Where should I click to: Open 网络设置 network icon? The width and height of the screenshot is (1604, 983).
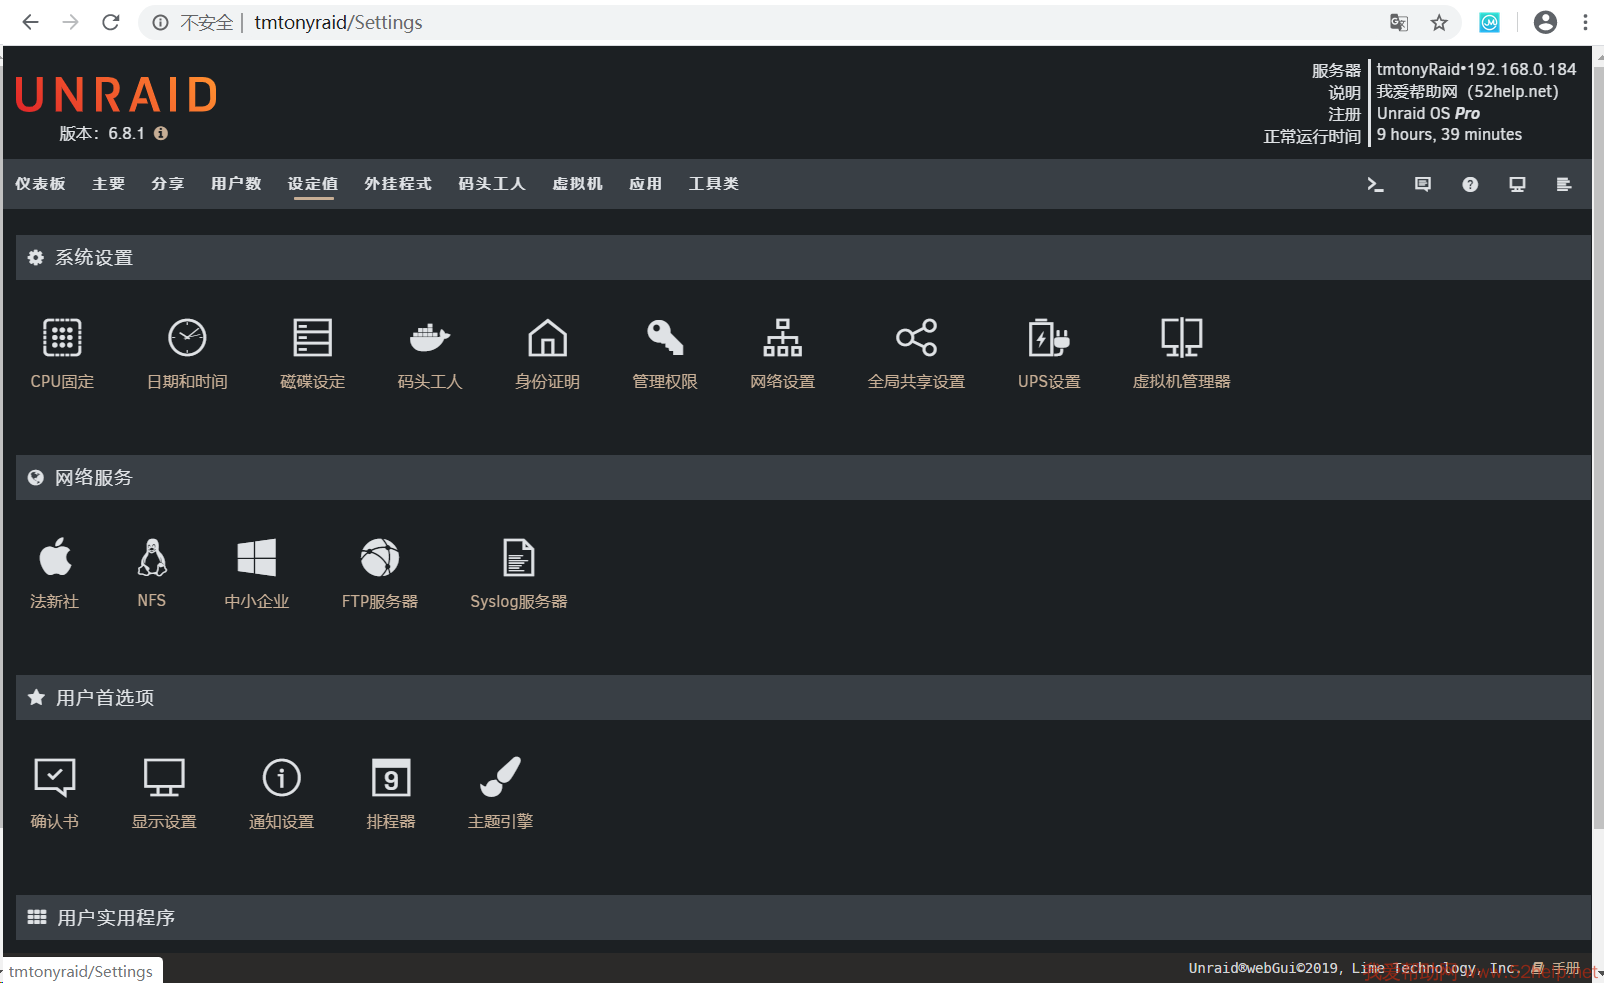coord(782,338)
